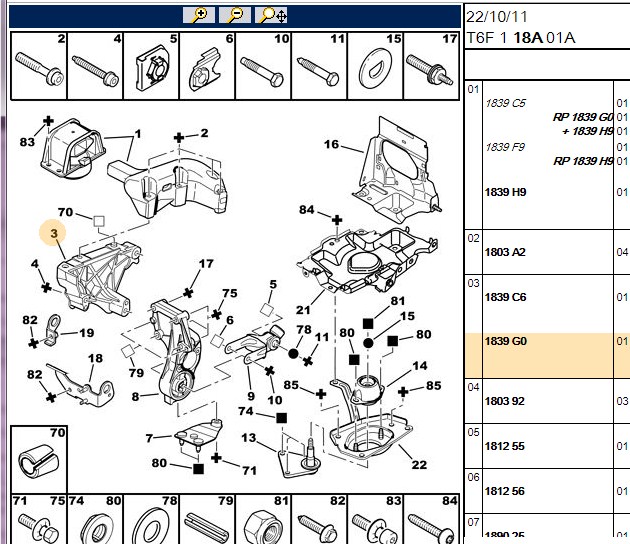Select part number 1803 A2

(505, 252)
